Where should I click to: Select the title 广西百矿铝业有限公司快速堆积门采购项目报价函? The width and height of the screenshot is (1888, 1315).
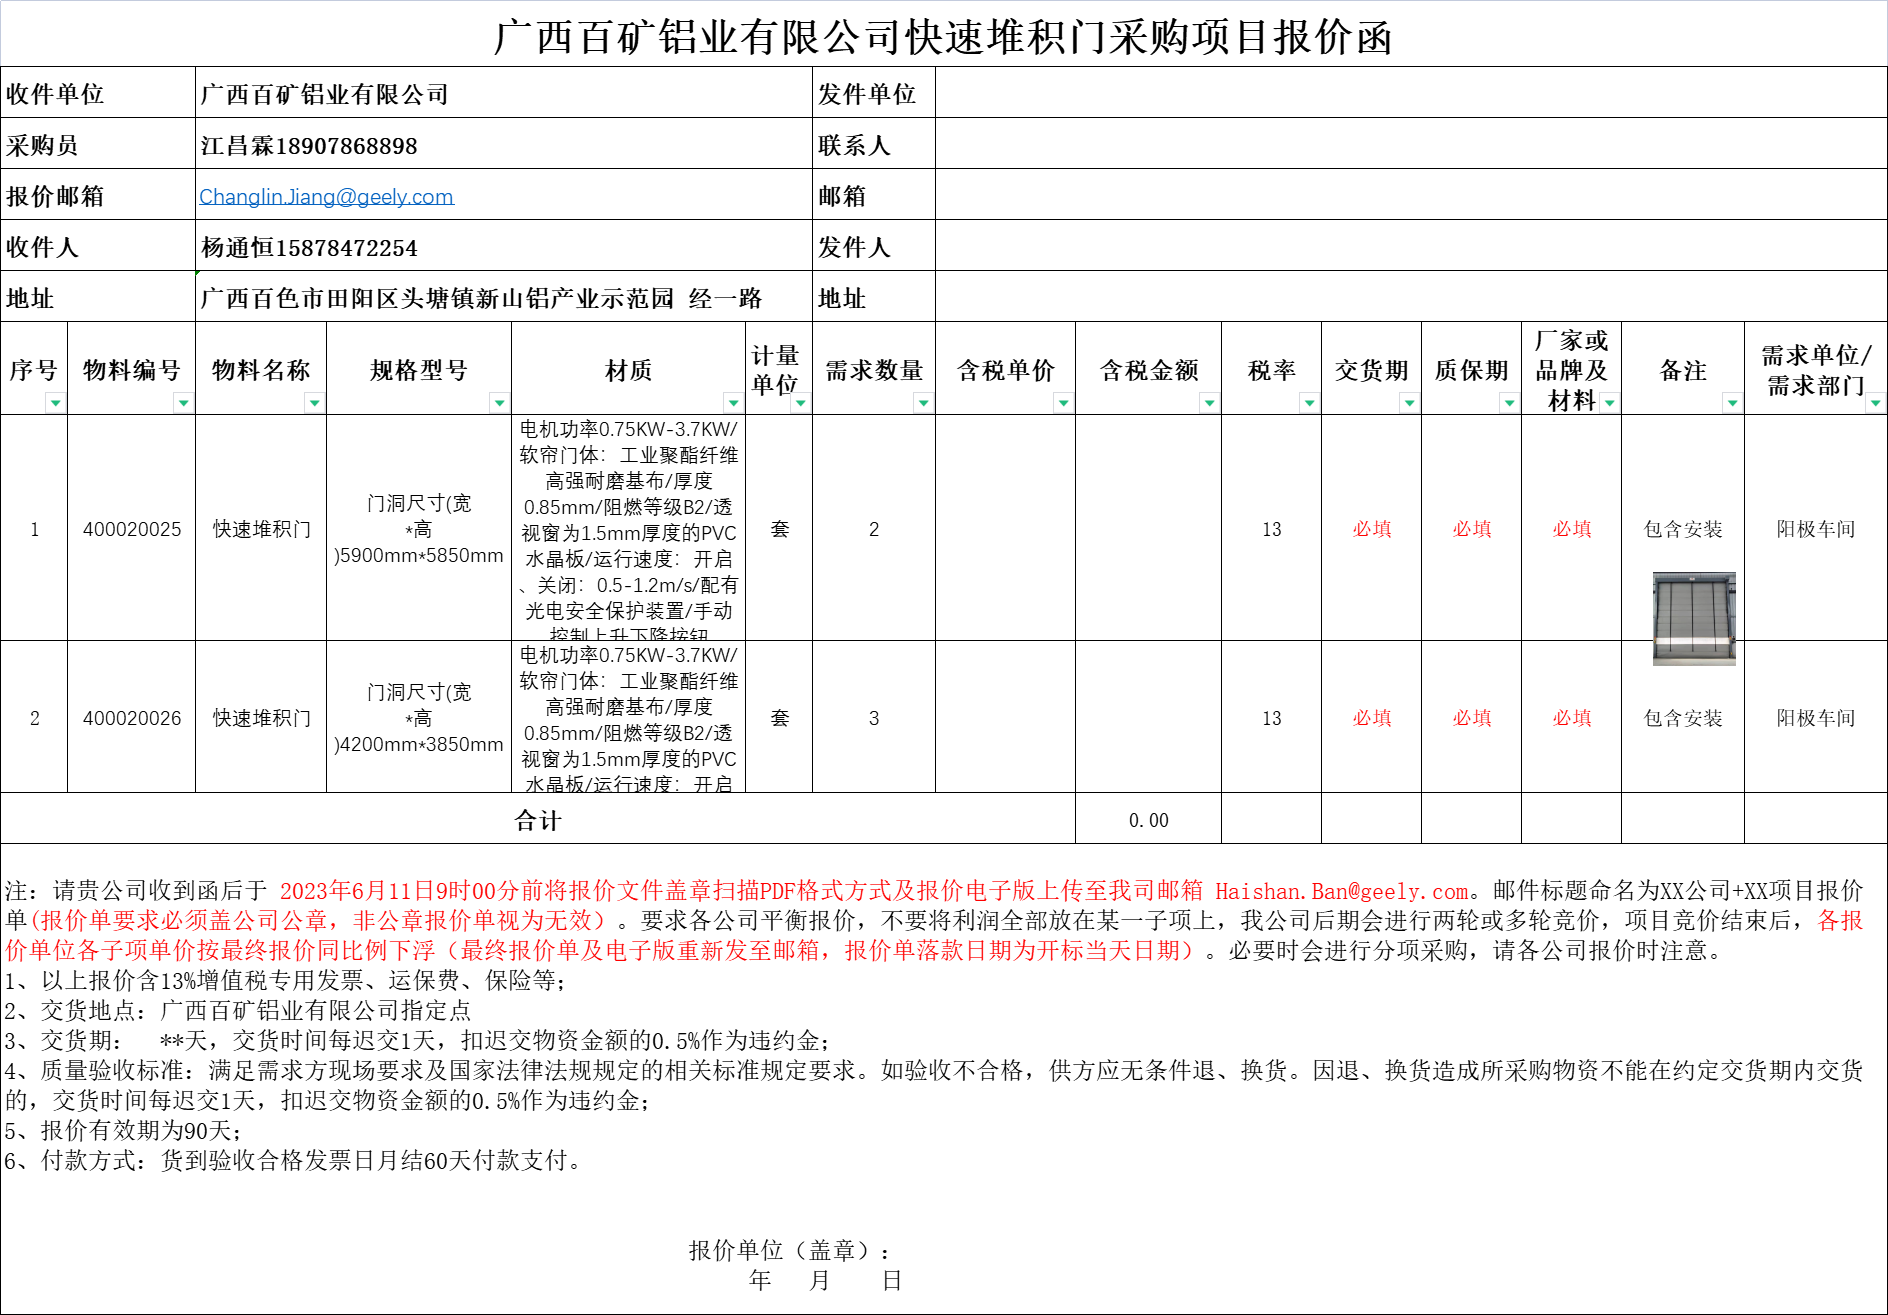click(x=943, y=37)
